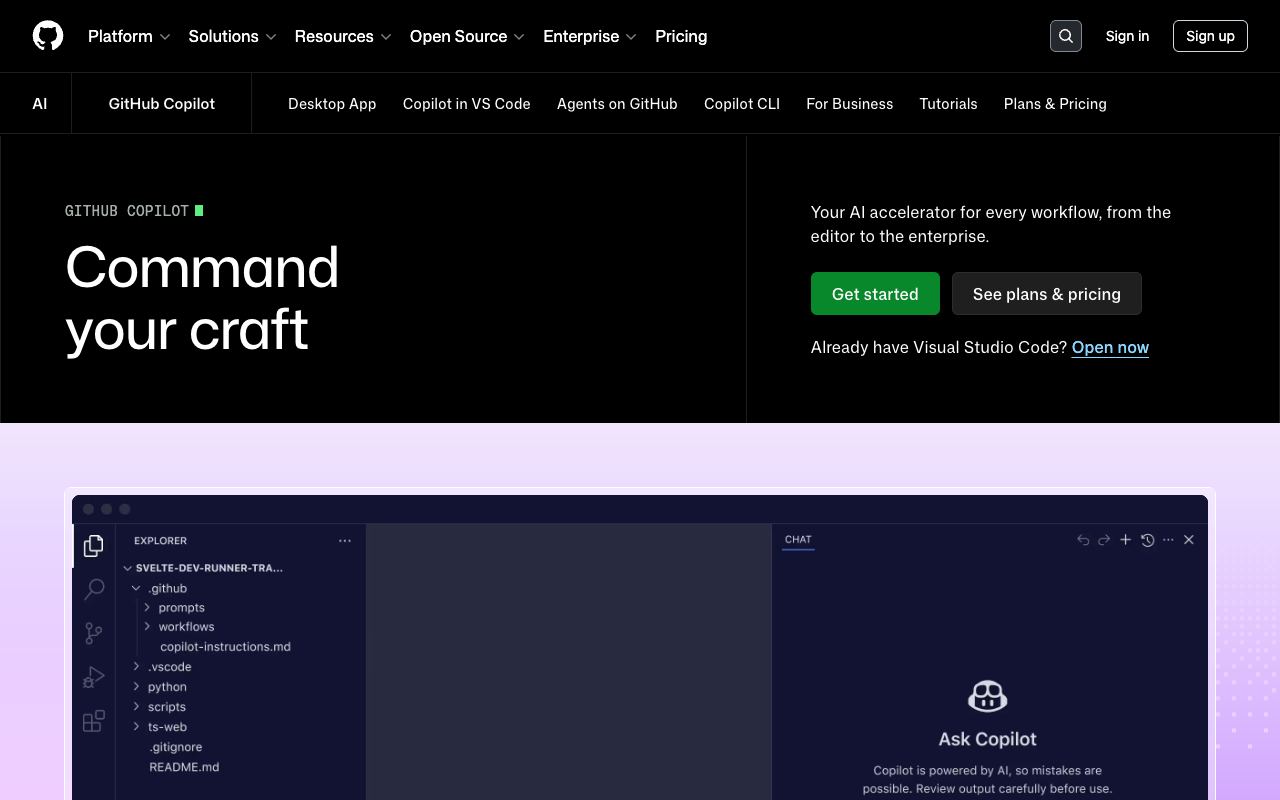The width and height of the screenshot is (1280, 800).
Task: Expand the Open Source menu
Action: point(467,36)
